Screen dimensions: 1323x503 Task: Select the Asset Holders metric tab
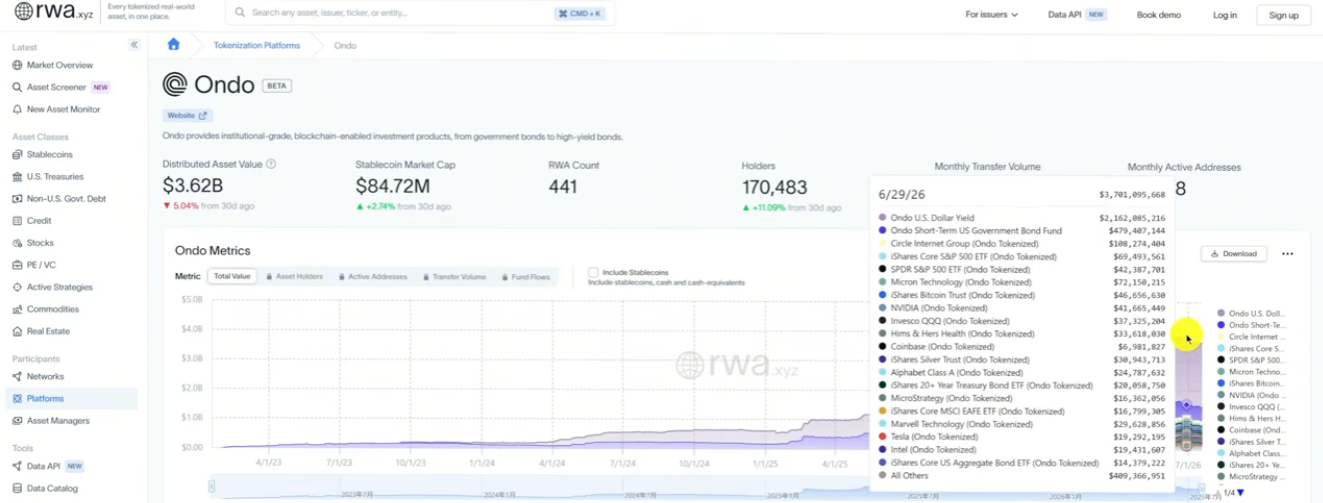tap(294, 276)
